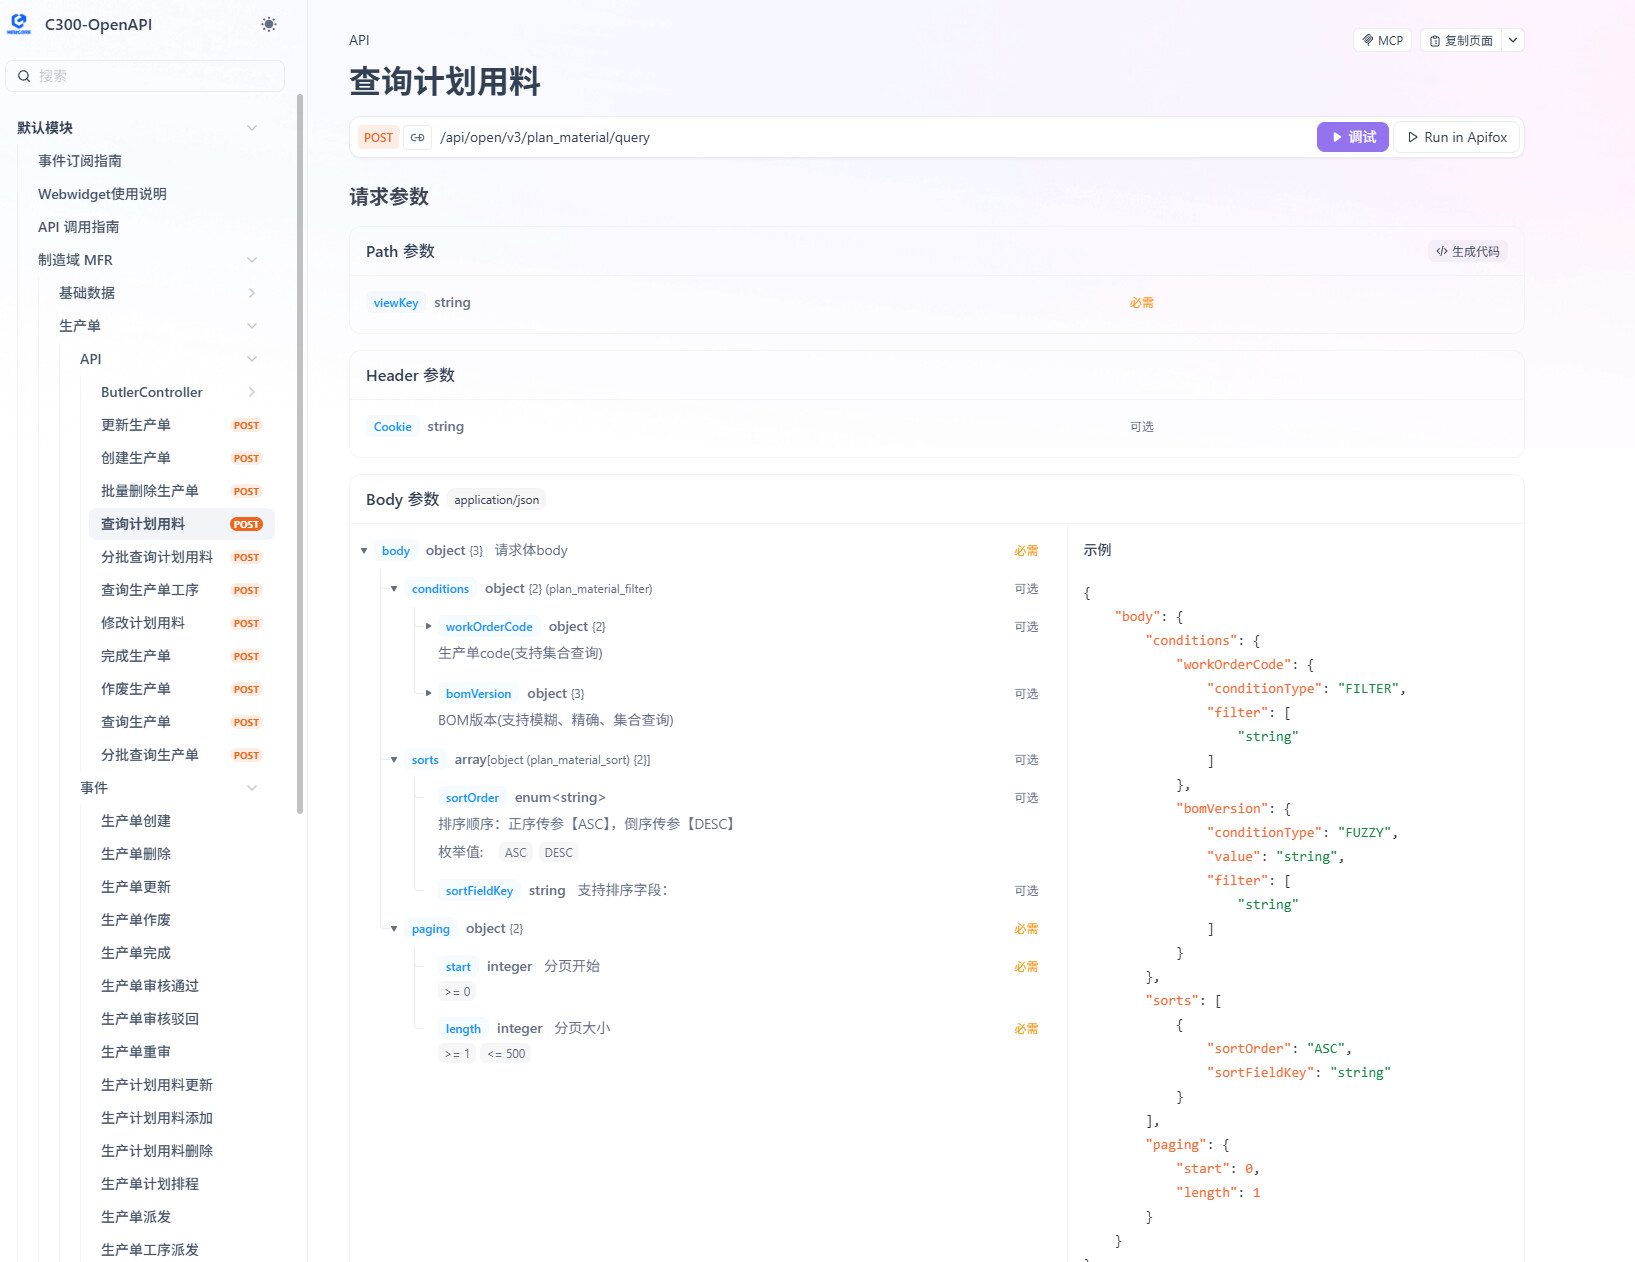Open 生产单派发 event
1635x1262 pixels.
pyautogui.click(x=136, y=1217)
